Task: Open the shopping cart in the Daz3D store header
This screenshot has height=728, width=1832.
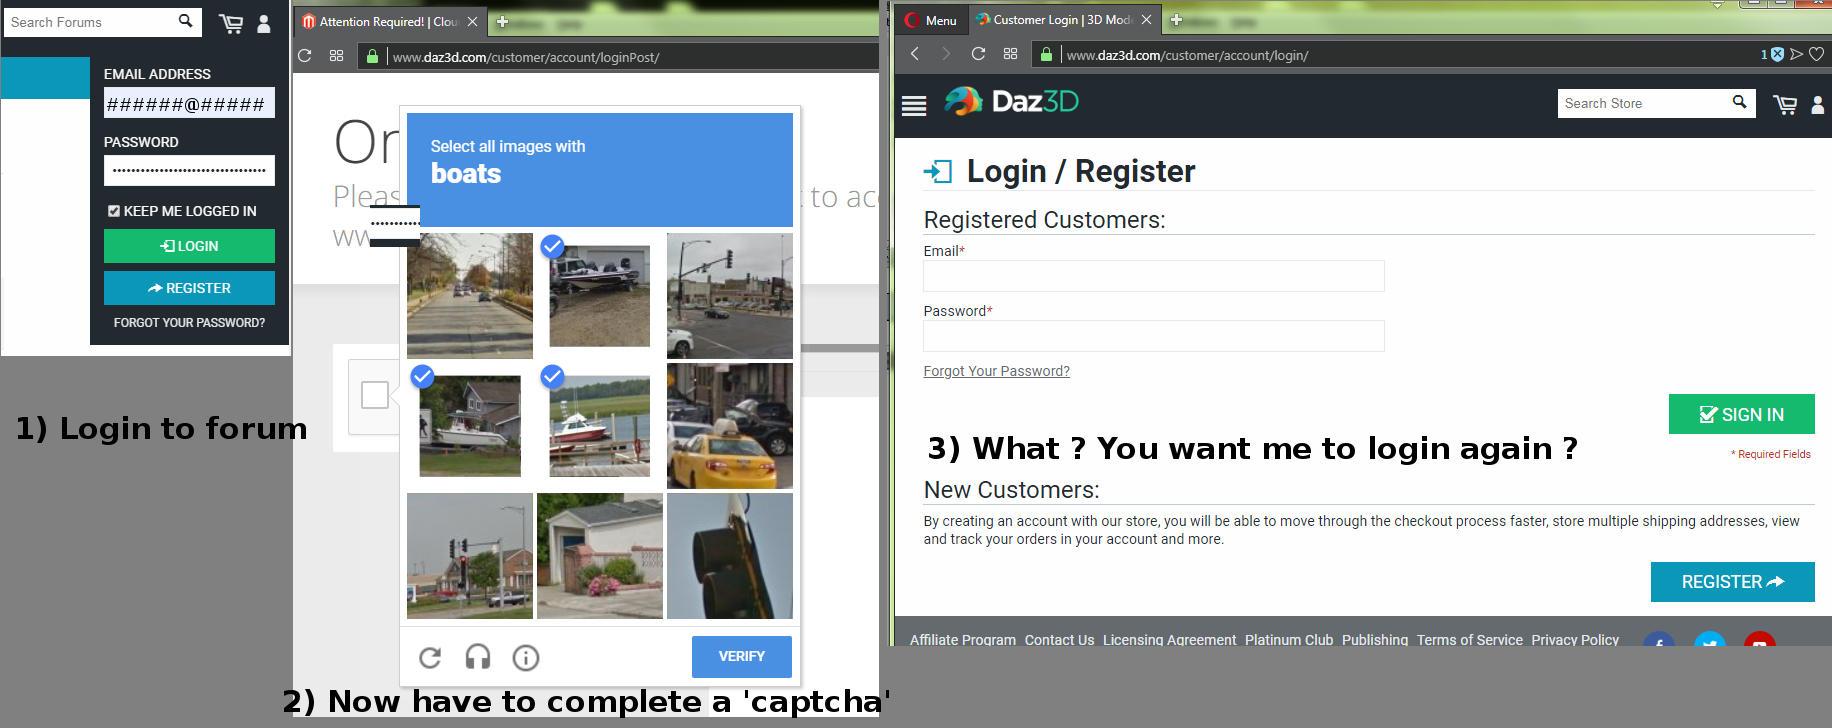Action: pos(1785,104)
